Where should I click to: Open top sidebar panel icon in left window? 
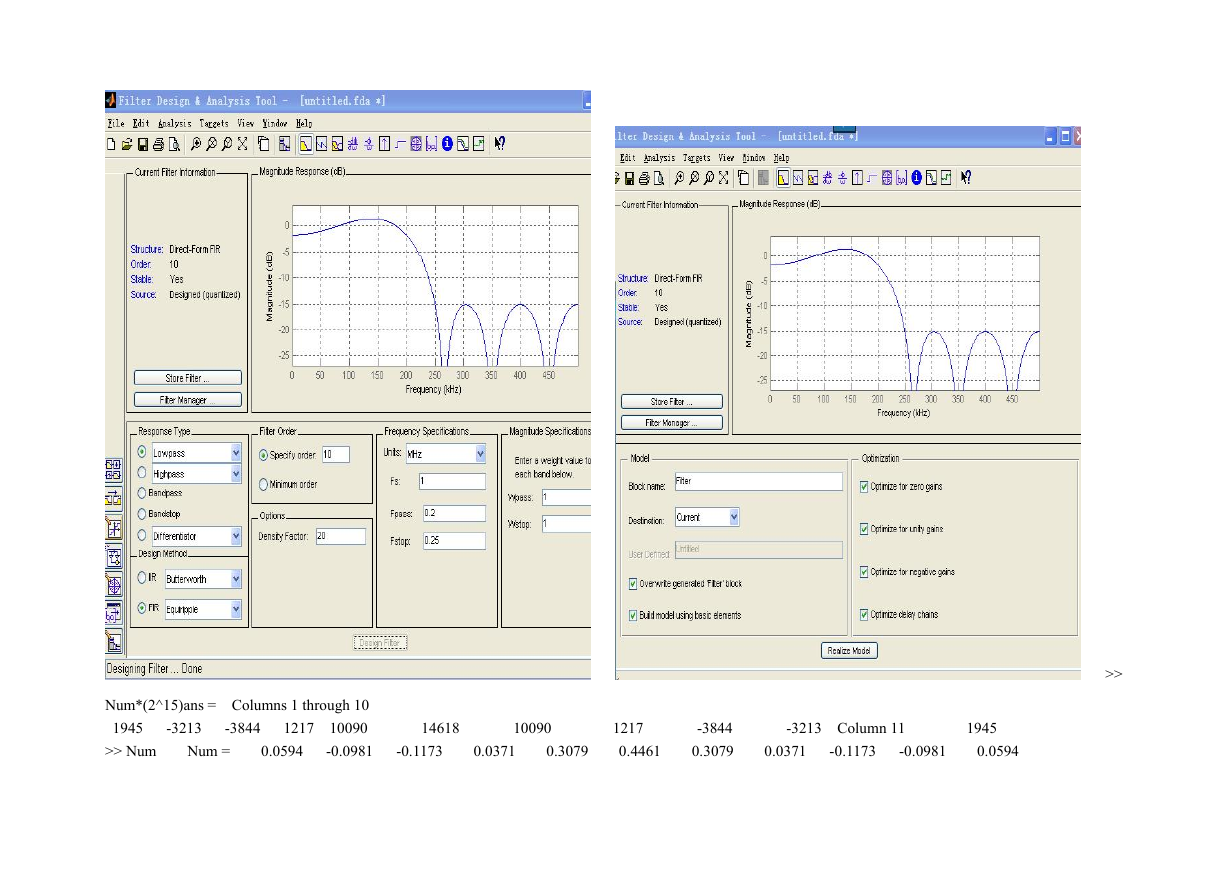[114, 470]
